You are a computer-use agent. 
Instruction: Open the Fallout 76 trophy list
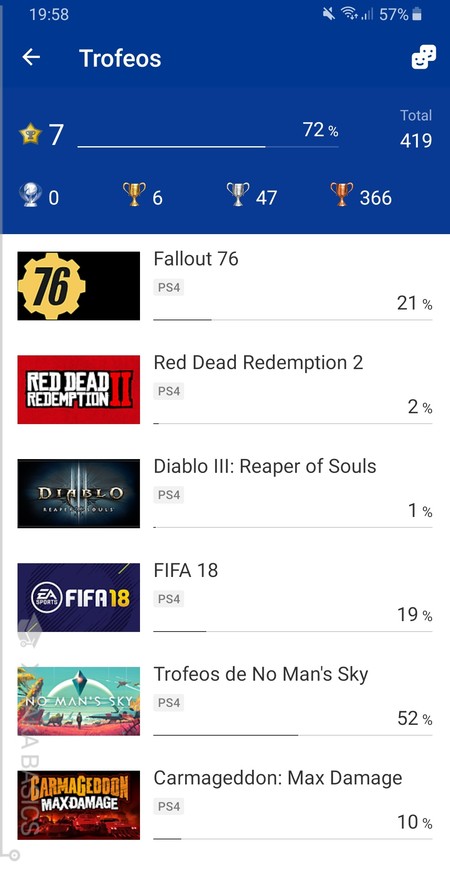(225, 286)
